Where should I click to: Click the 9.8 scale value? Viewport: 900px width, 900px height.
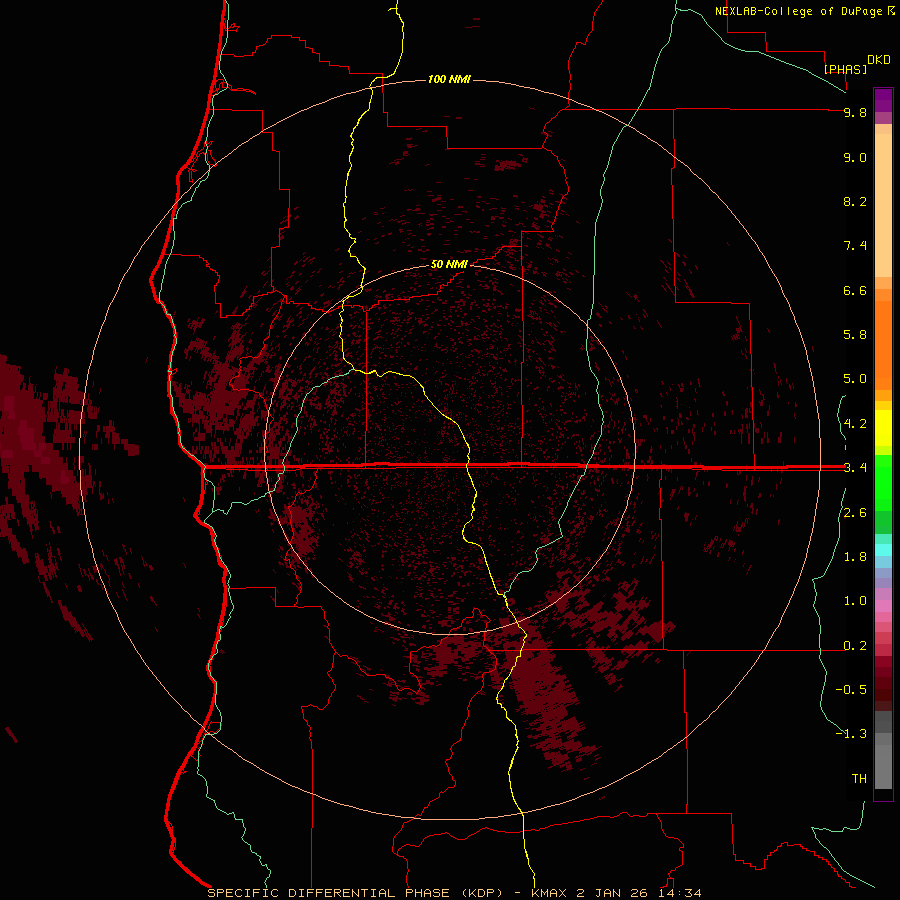tap(855, 112)
